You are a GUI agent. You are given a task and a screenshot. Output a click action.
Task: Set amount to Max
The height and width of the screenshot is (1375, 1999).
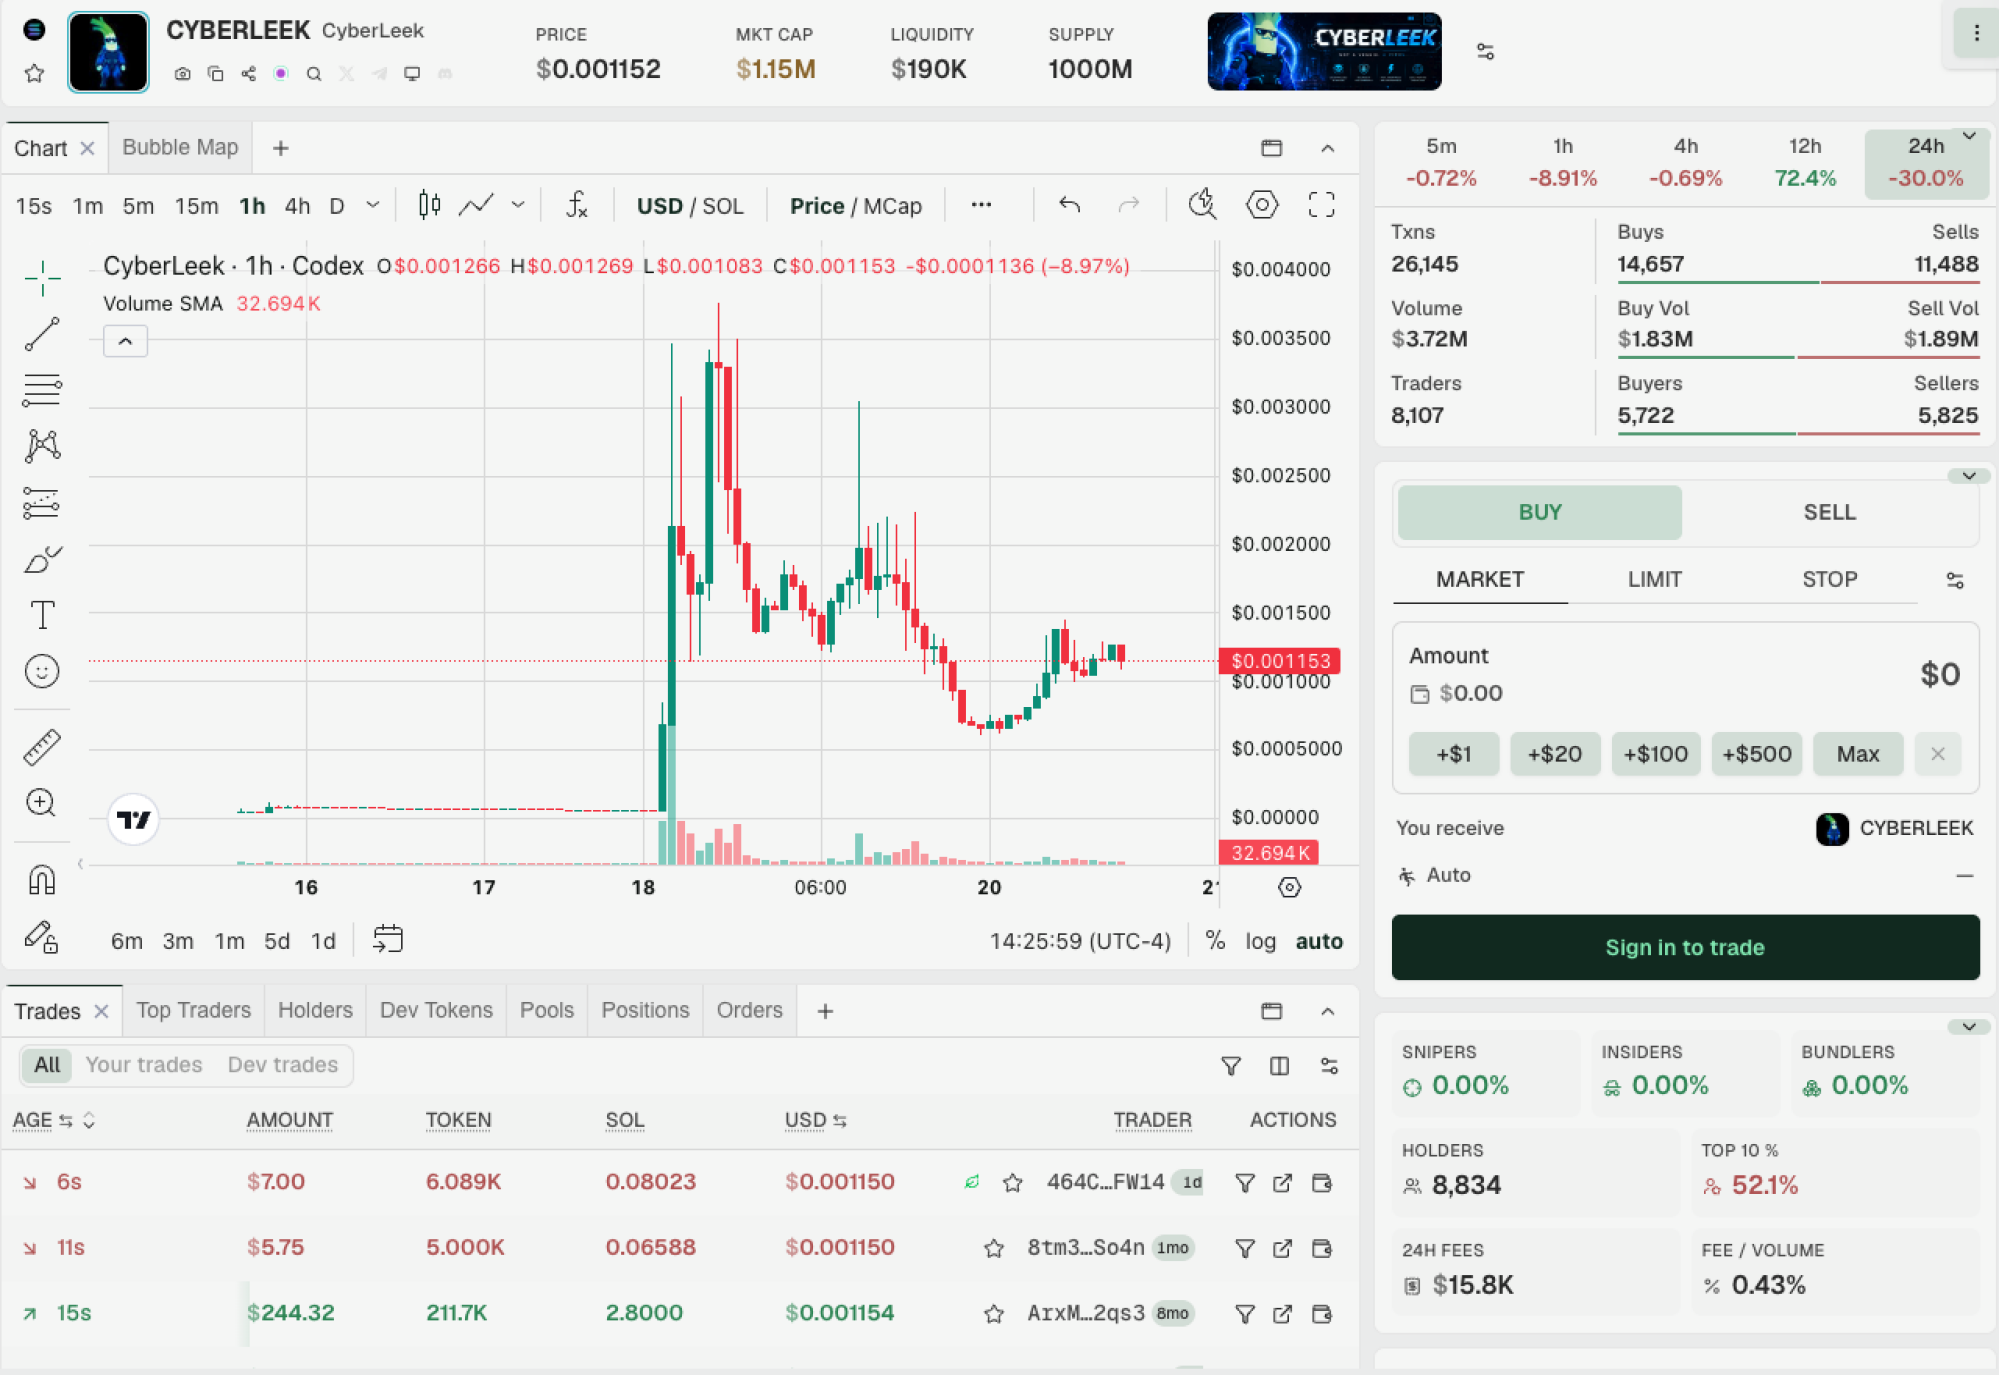(x=1857, y=754)
